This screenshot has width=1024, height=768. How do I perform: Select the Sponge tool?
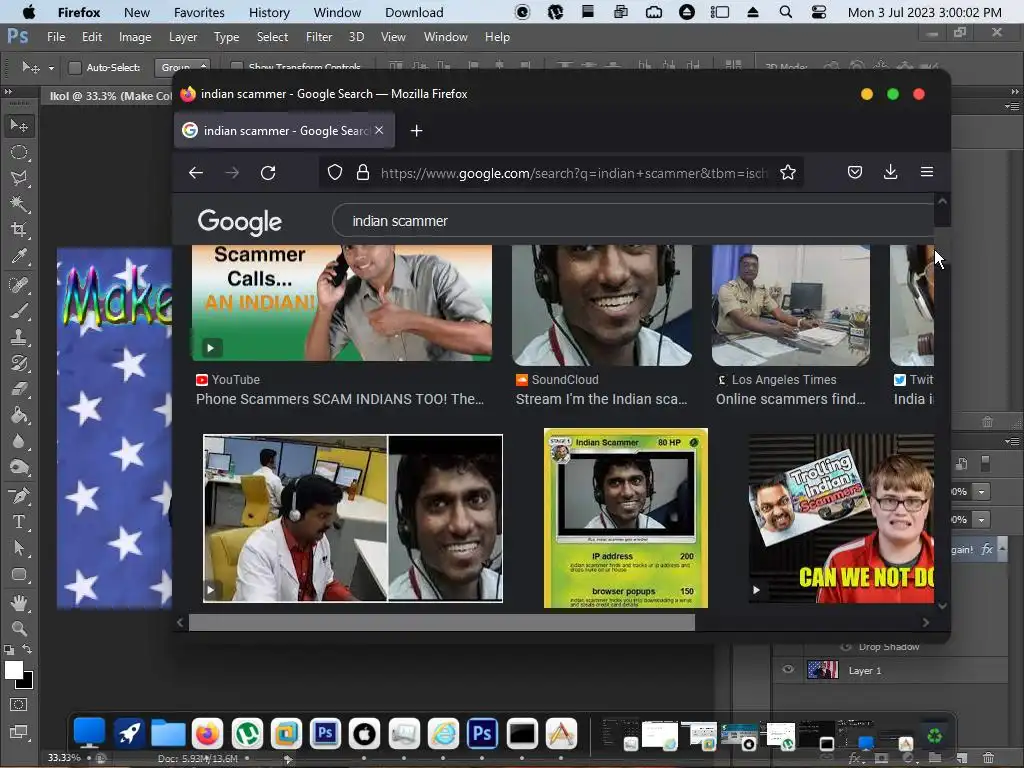(19, 468)
